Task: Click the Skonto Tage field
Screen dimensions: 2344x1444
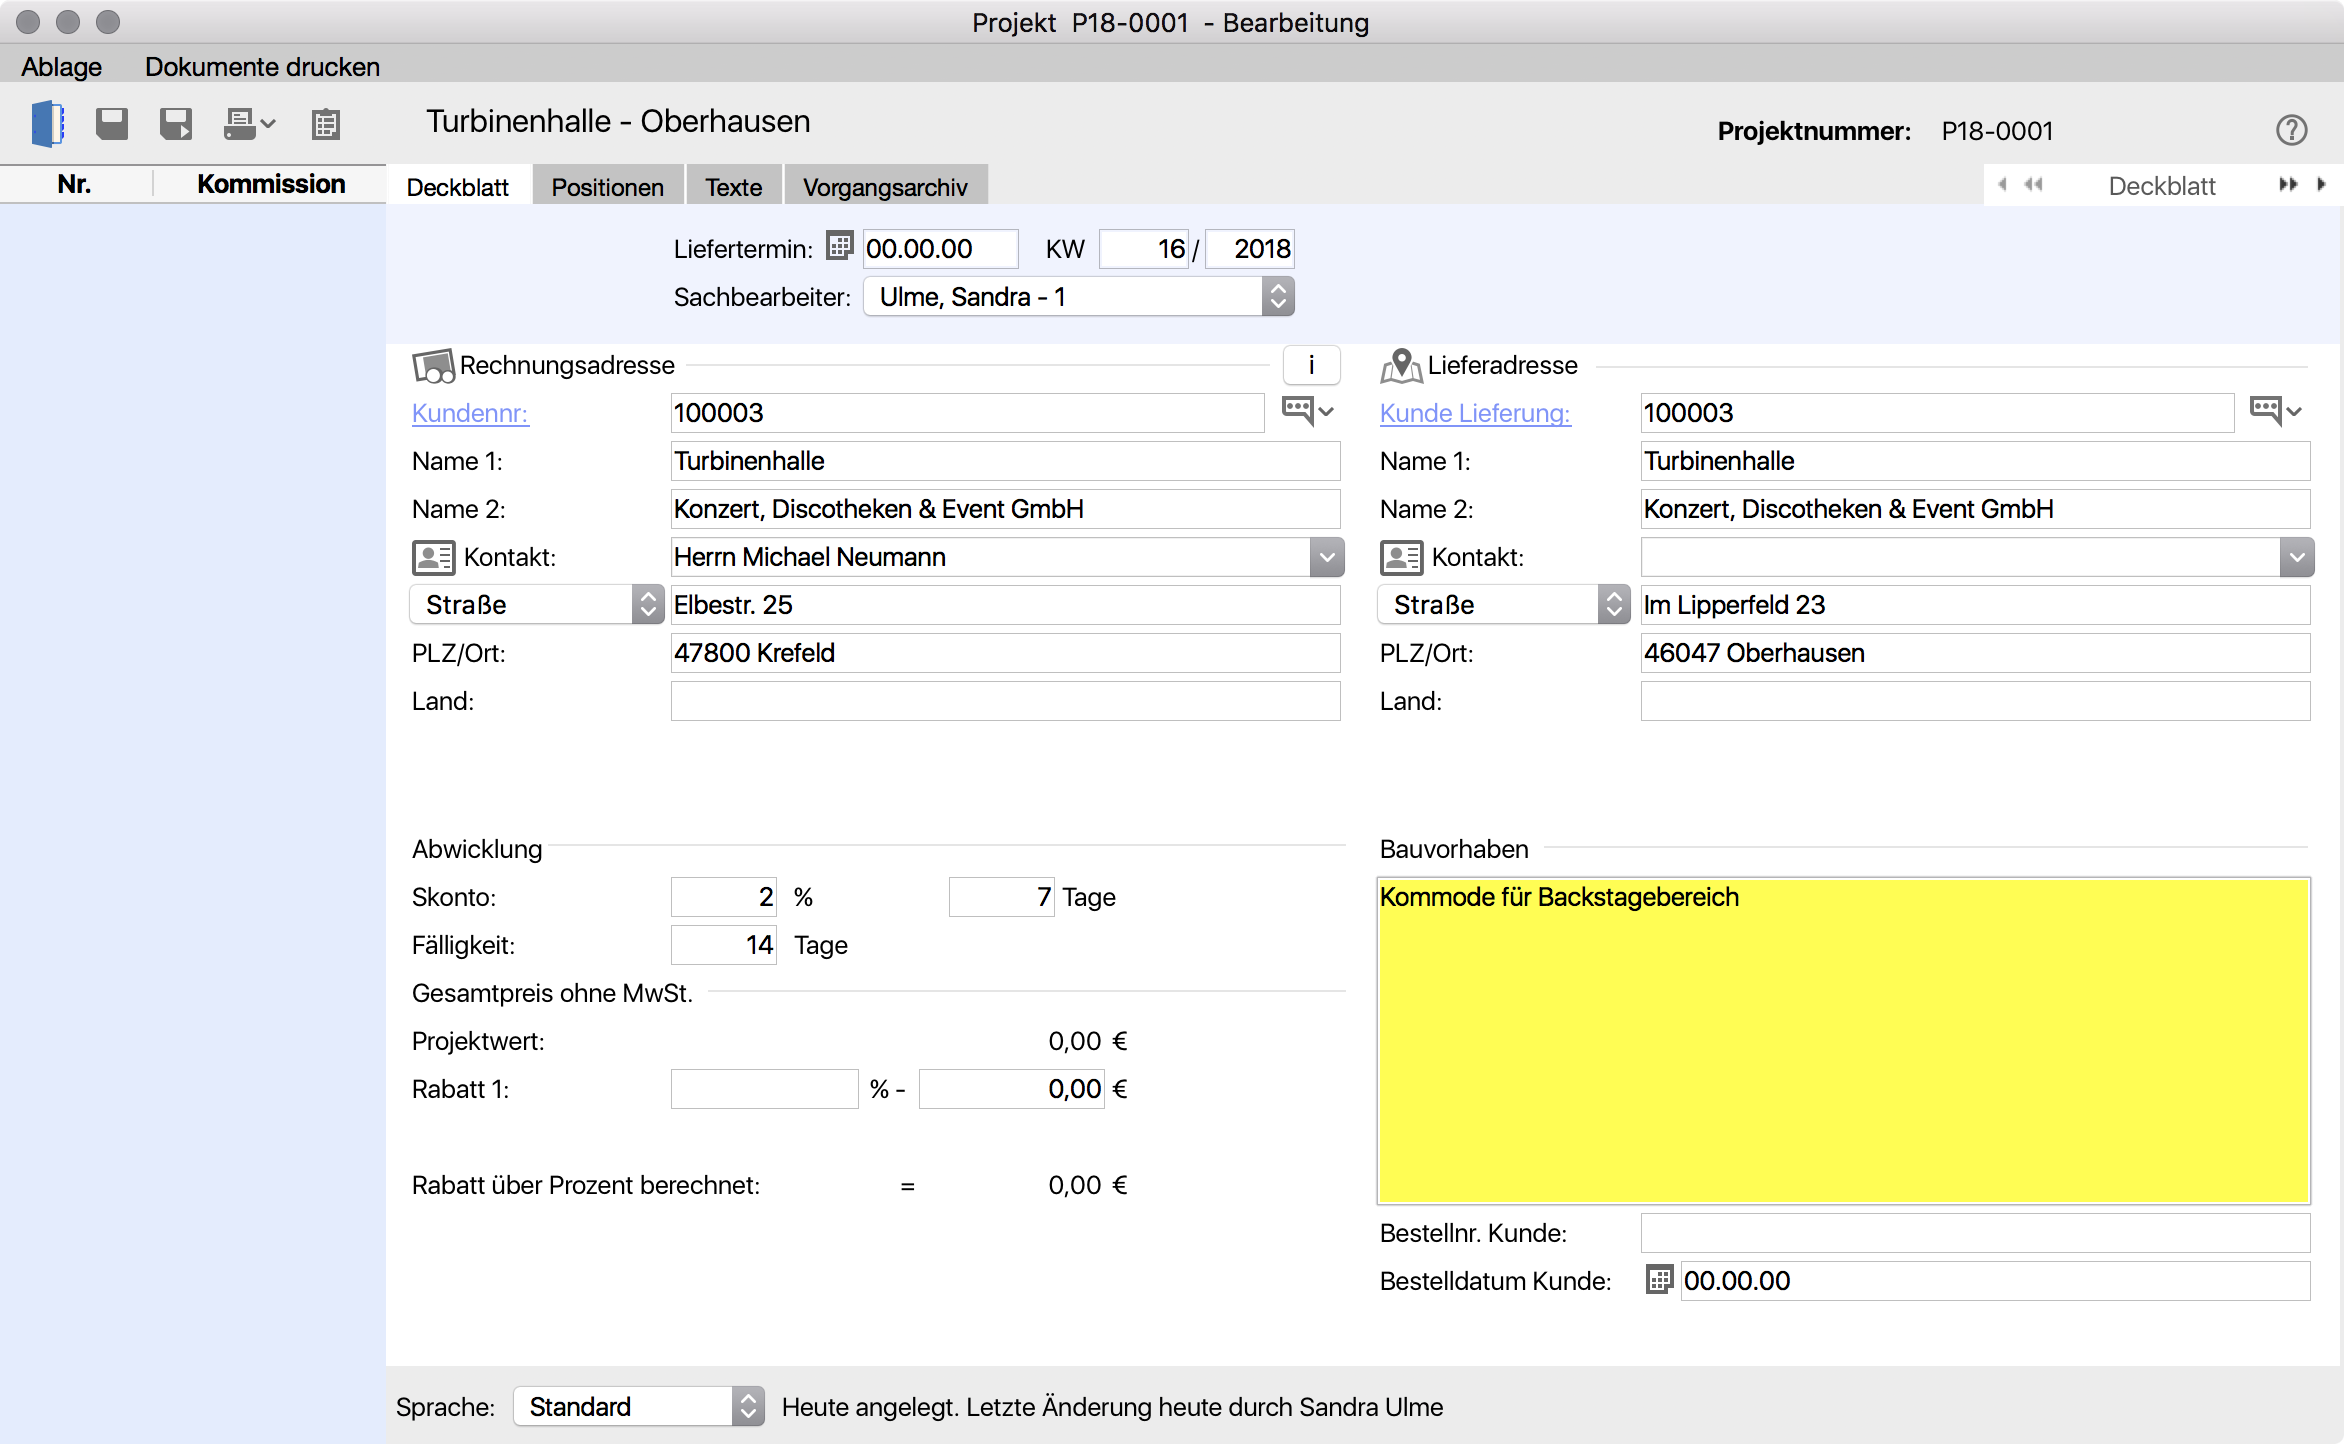Action: (x=1001, y=897)
